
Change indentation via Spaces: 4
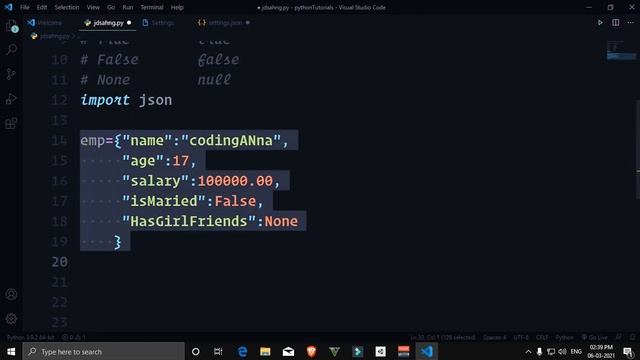click(494, 338)
